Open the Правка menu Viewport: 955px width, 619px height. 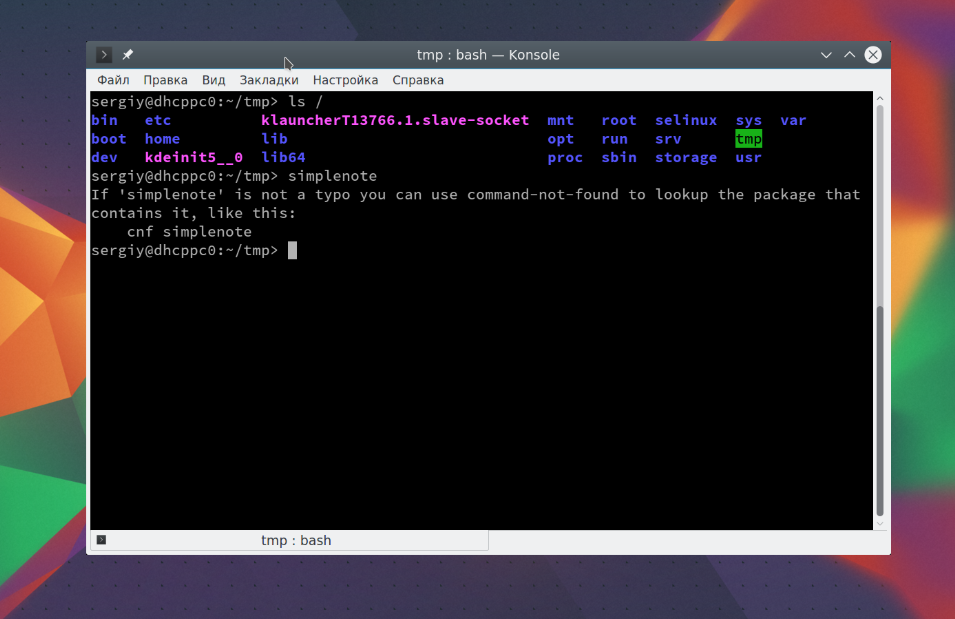coord(165,80)
